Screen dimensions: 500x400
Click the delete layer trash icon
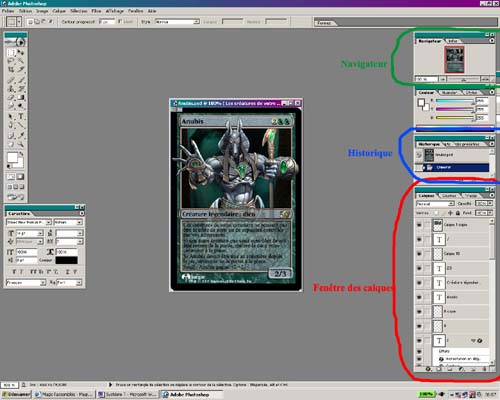pos(485,369)
